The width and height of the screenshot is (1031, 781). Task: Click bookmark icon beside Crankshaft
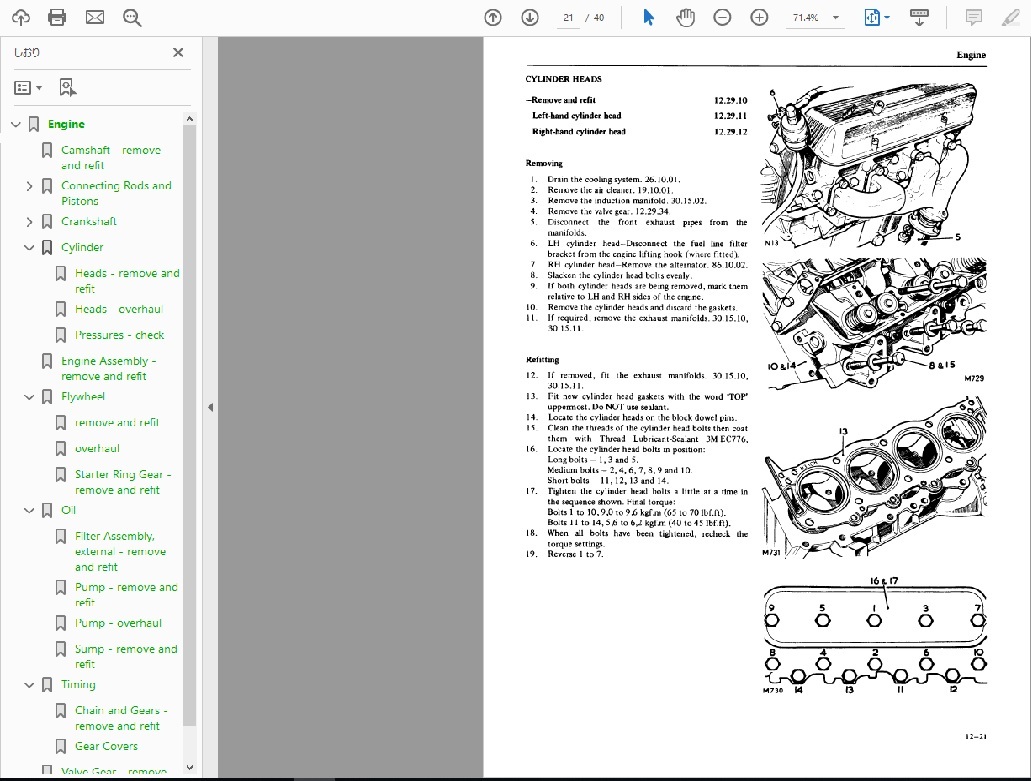tap(47, 222)
